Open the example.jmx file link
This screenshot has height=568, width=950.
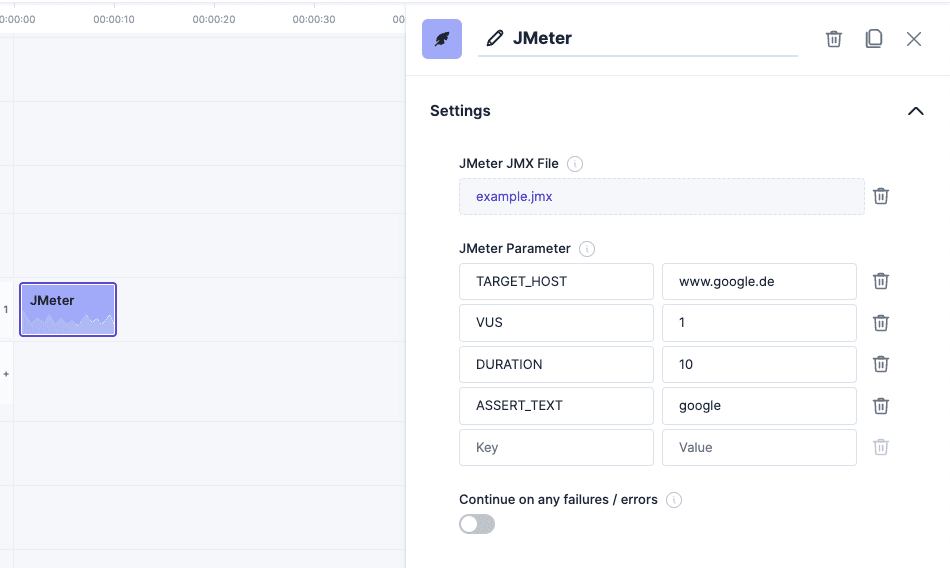pos(514,196)
